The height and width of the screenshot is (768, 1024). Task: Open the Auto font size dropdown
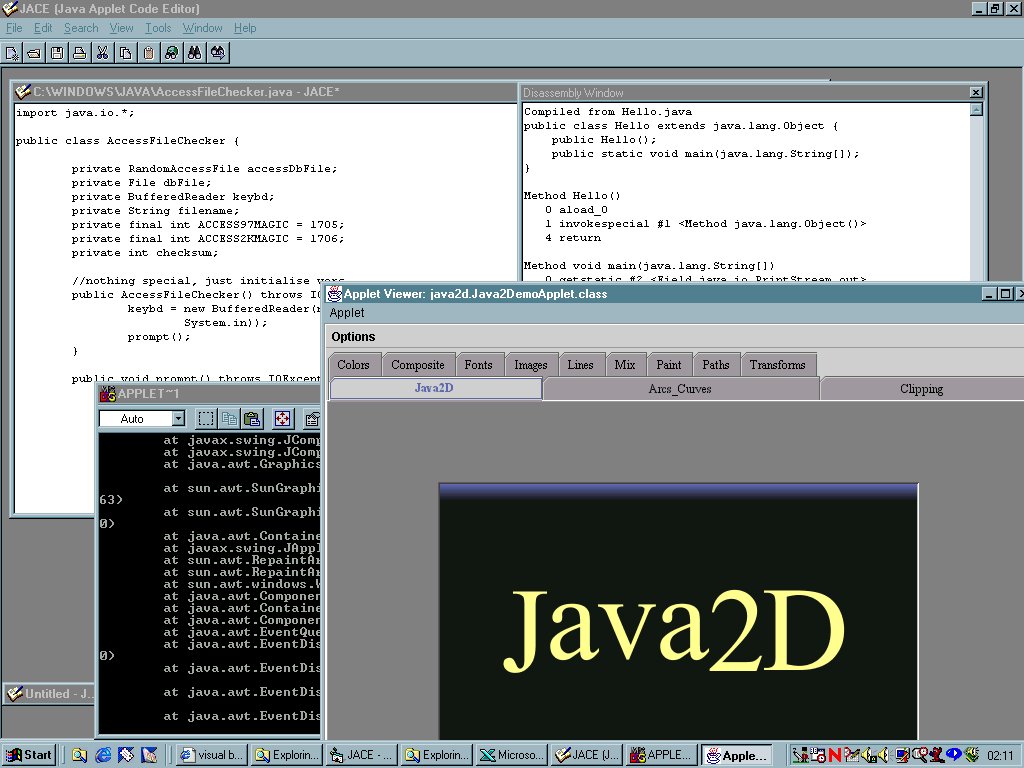point(178,419)
